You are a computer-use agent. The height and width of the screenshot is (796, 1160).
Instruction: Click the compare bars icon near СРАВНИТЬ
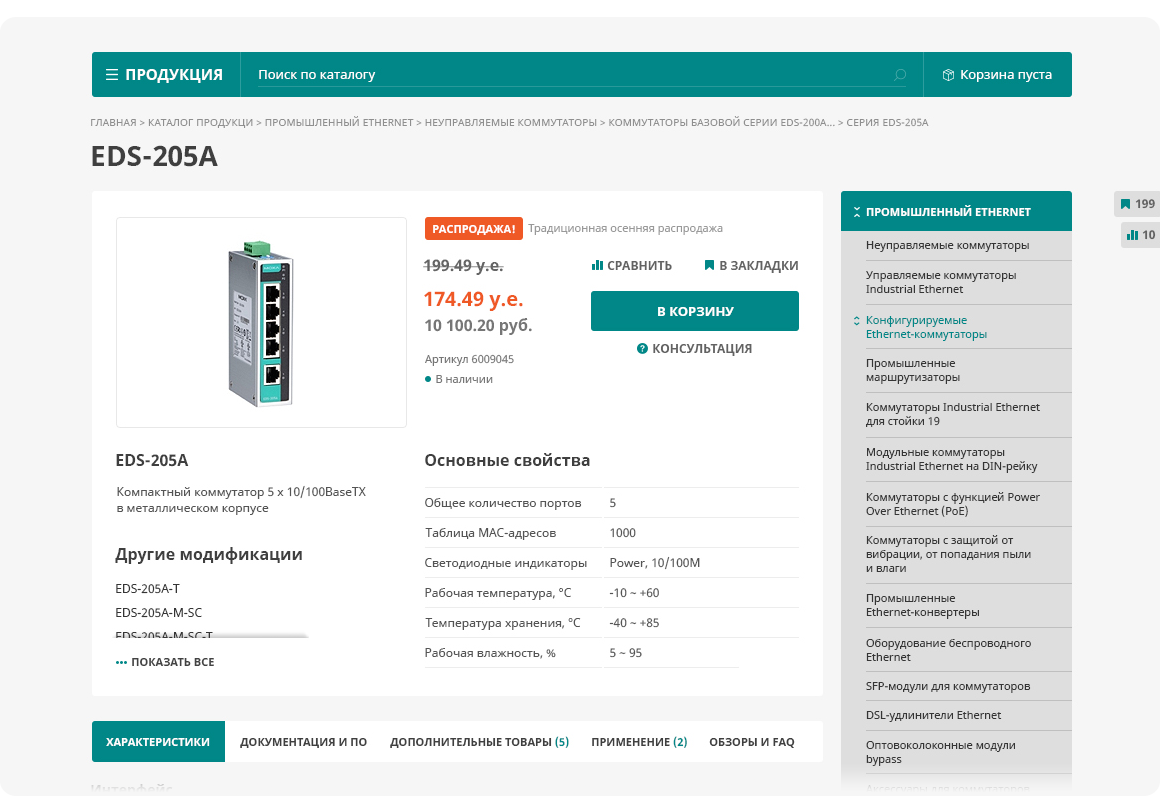pos(597,265)
